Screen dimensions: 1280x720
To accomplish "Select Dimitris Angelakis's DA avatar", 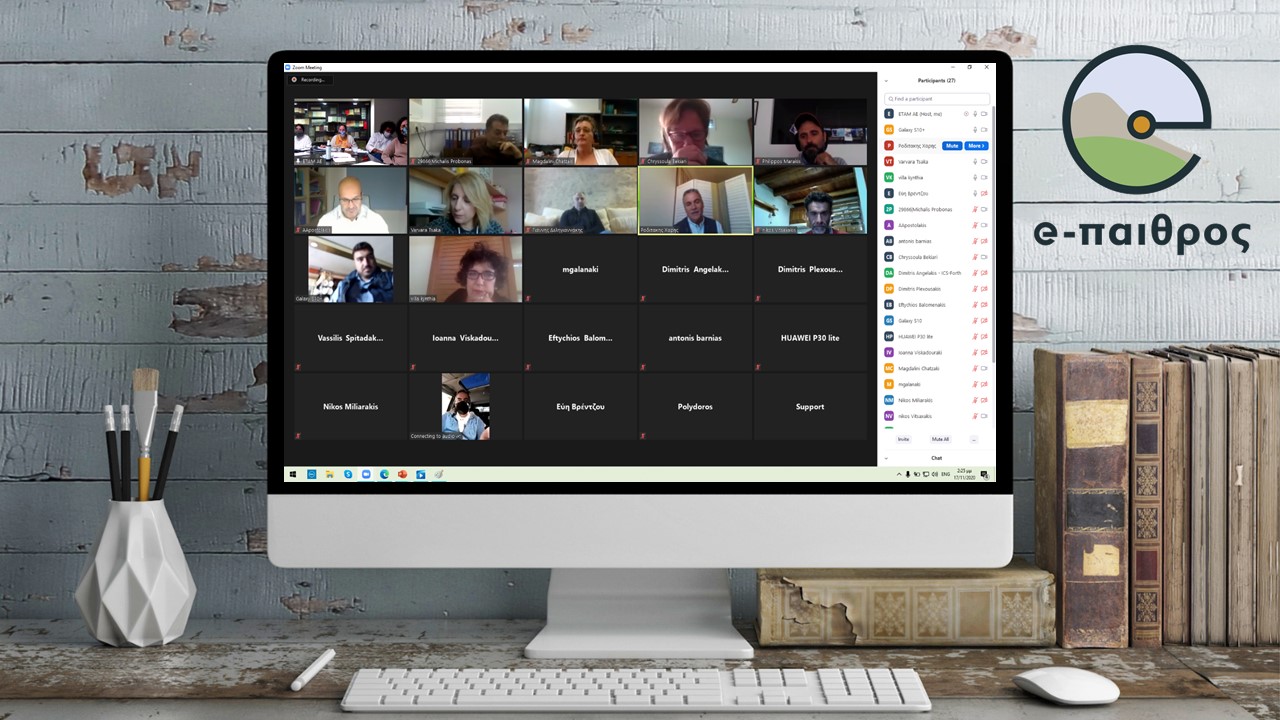I will click(x=889, y=273).
